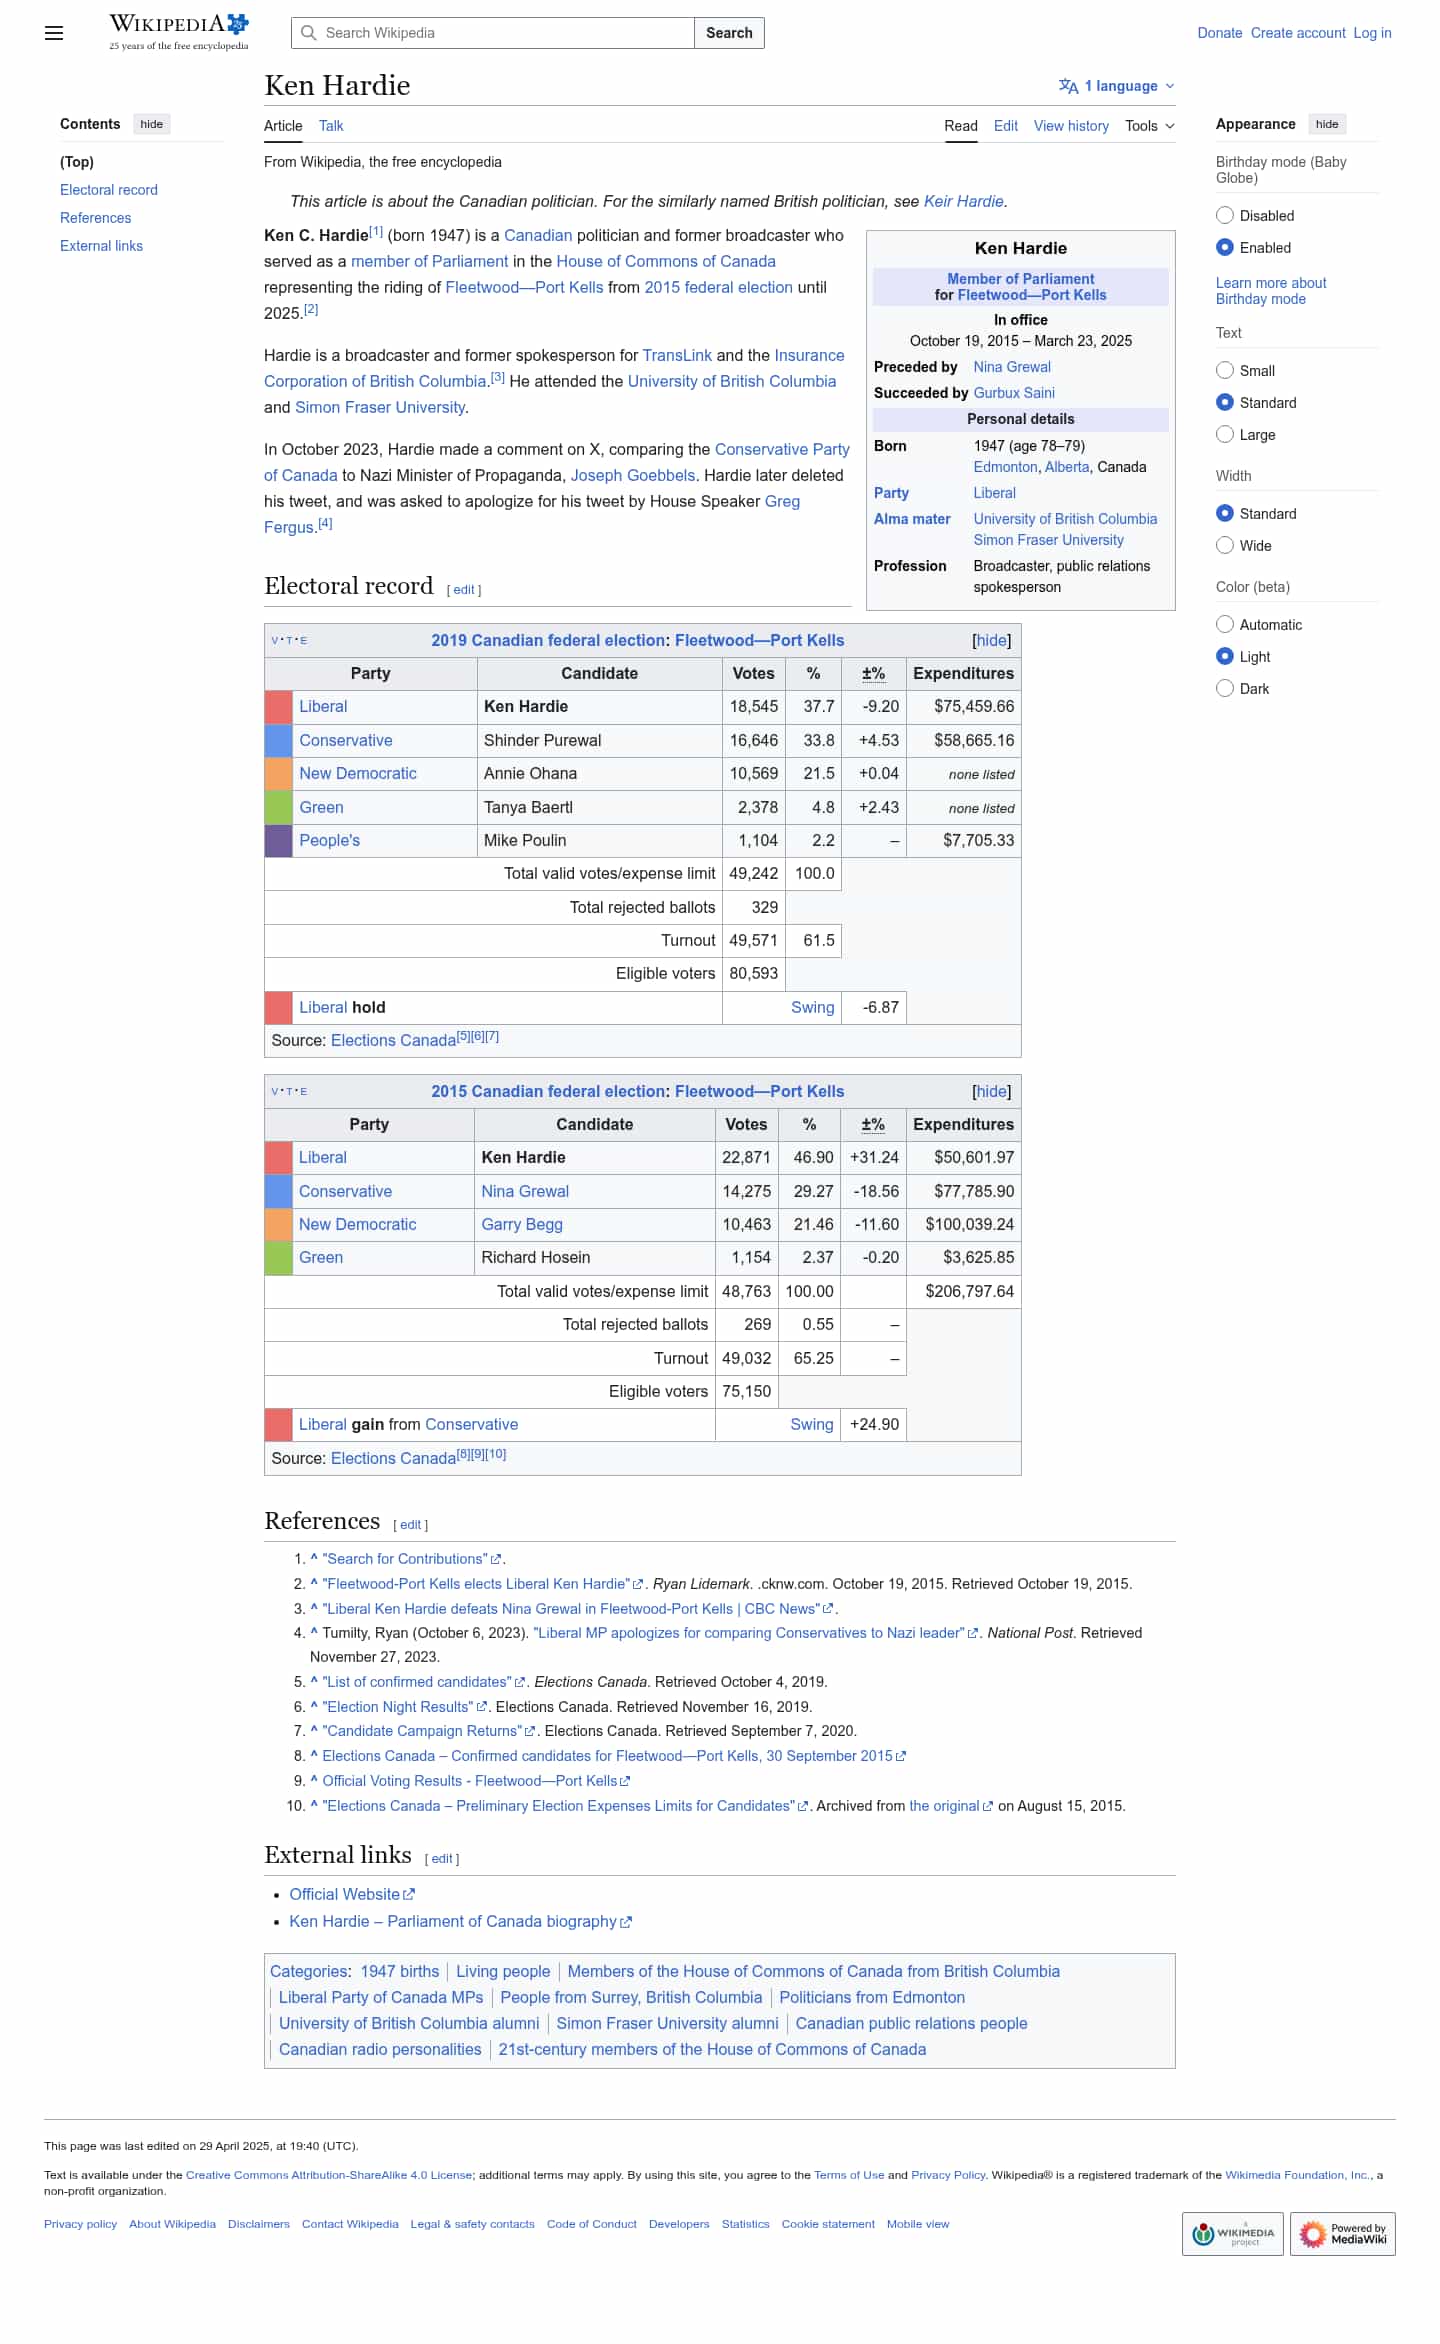Select Automatic color mode
This screenshot has width=1440, height=2344.
click(1225, 624)
